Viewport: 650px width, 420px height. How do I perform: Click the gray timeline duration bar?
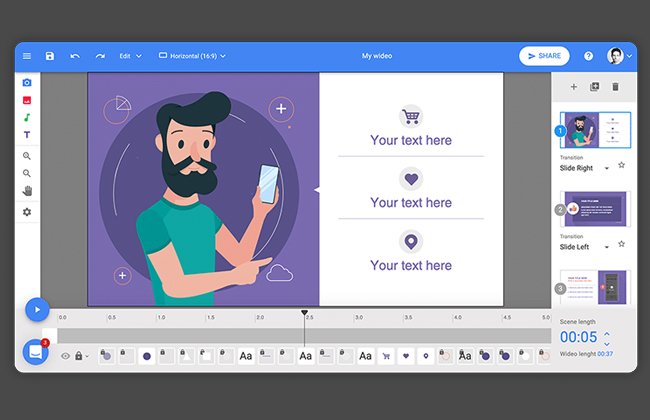pos(304,335)
